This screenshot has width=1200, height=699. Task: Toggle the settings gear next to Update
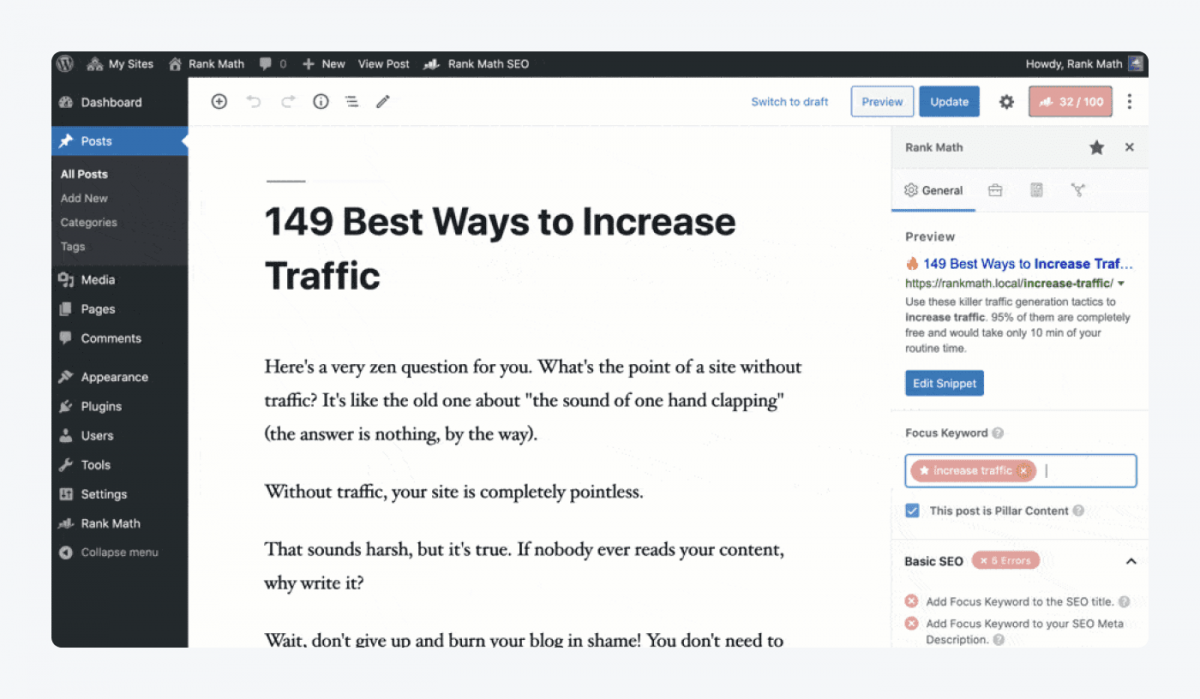1006,101
